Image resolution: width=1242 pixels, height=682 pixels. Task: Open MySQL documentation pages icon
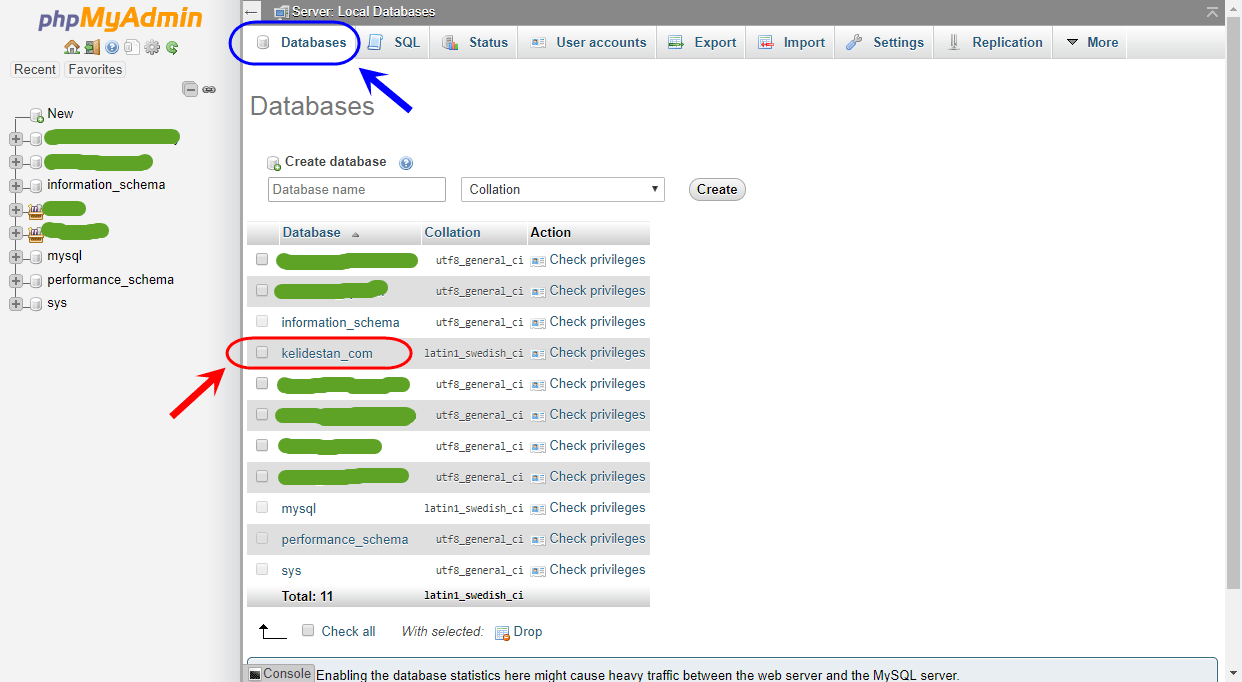[131, 47]
